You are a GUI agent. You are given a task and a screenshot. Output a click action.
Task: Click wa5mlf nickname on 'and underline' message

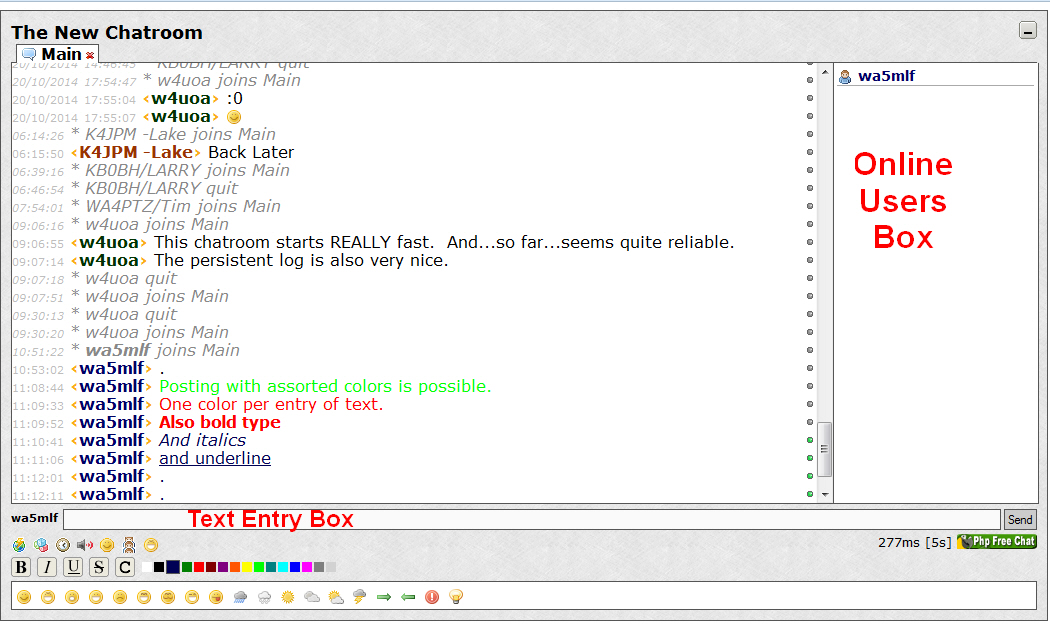click(x=112, y=459)
